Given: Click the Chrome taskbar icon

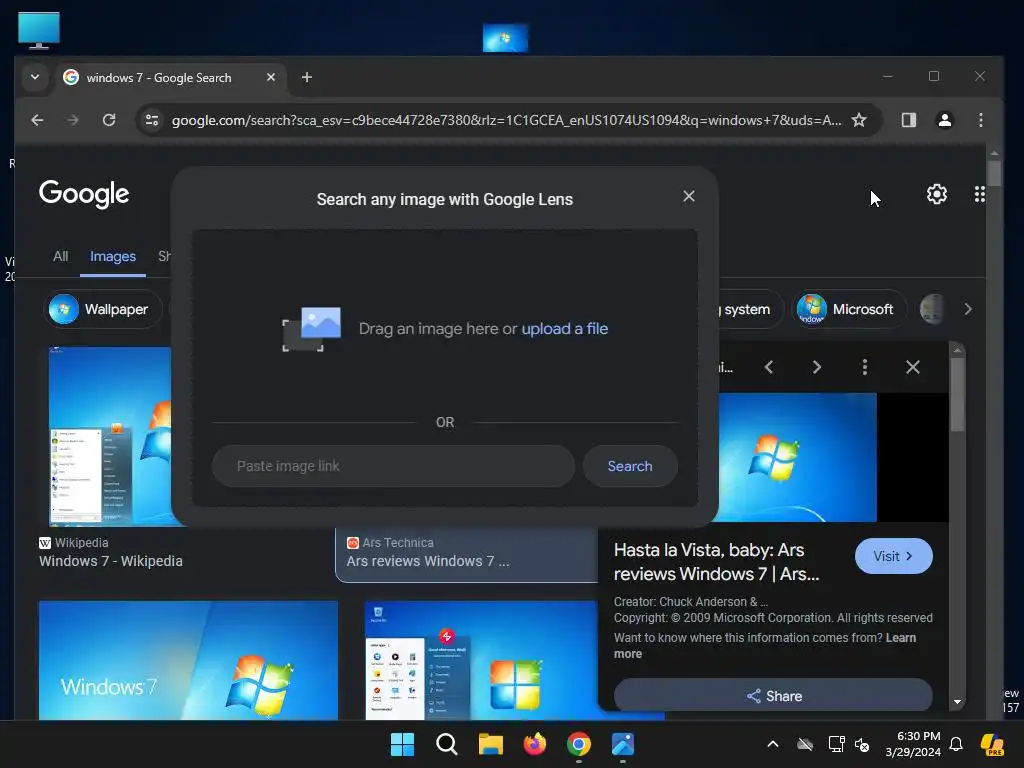Looking at the screenshot, I should pos(579,744).
